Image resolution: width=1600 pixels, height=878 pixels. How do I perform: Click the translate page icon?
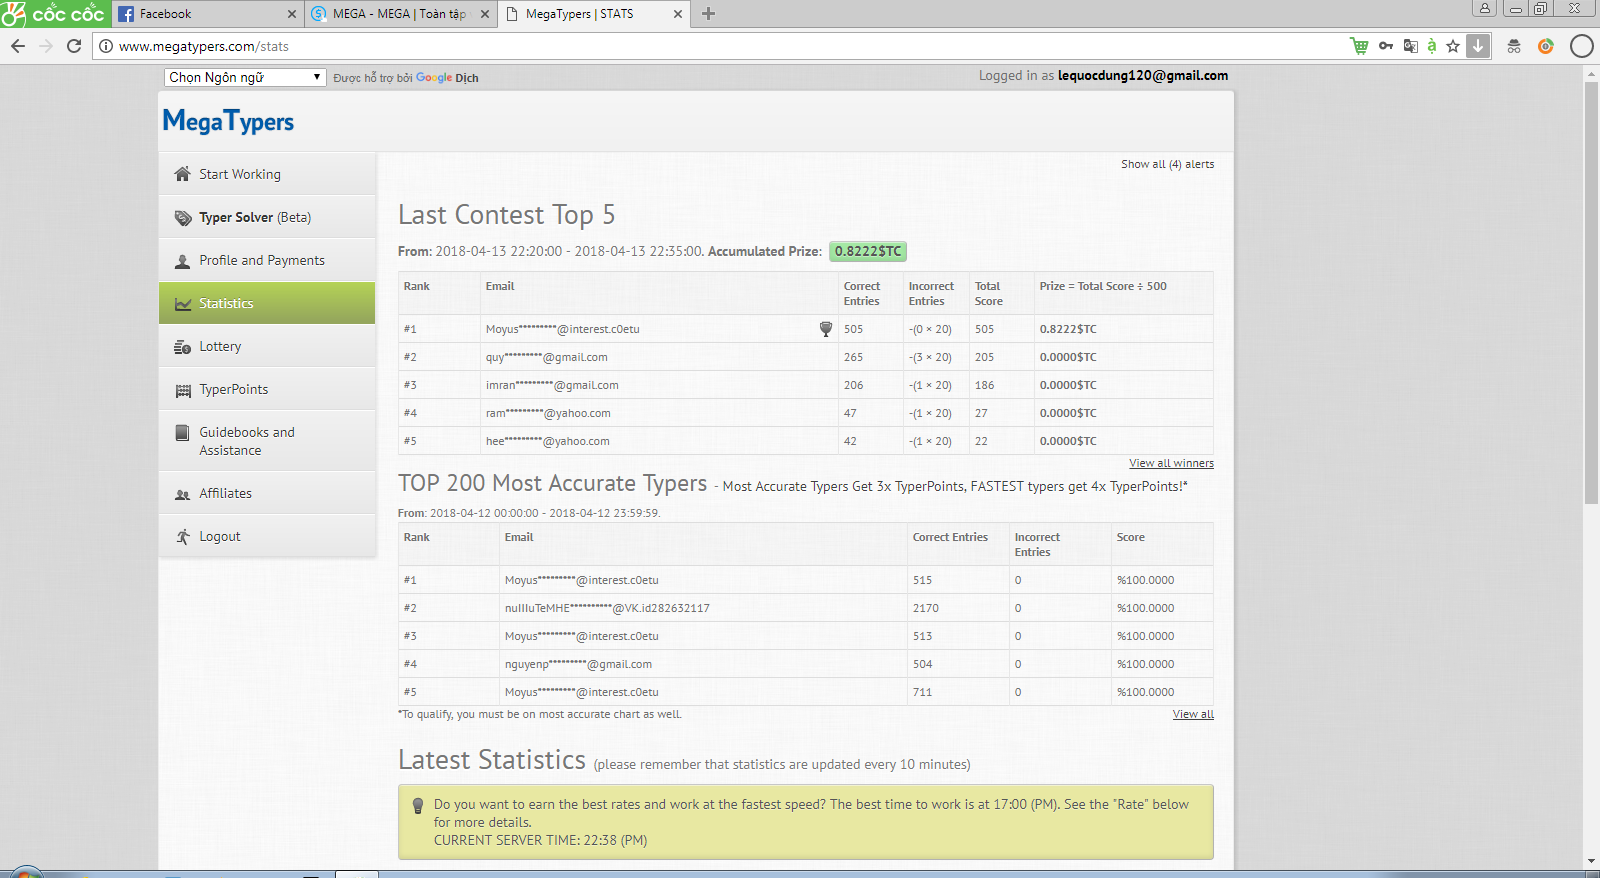[1410, 46]
